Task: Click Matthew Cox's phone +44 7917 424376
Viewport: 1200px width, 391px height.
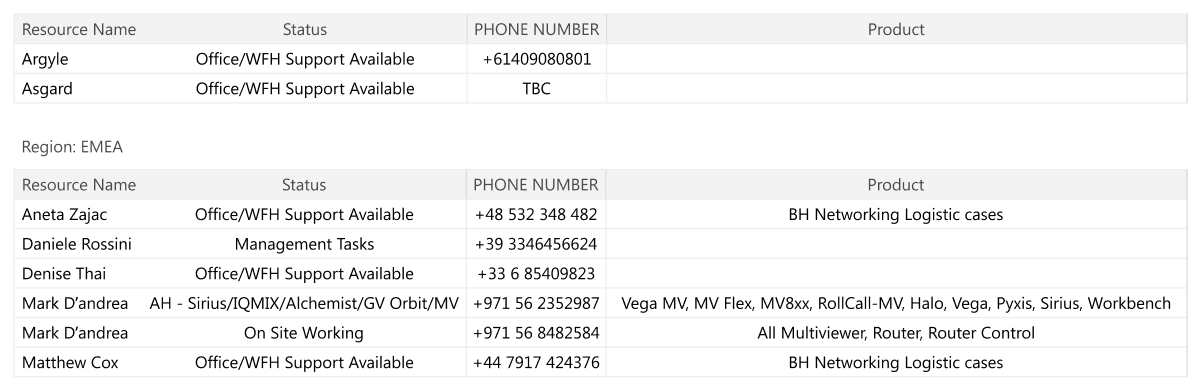Action: tap(536, 362)
